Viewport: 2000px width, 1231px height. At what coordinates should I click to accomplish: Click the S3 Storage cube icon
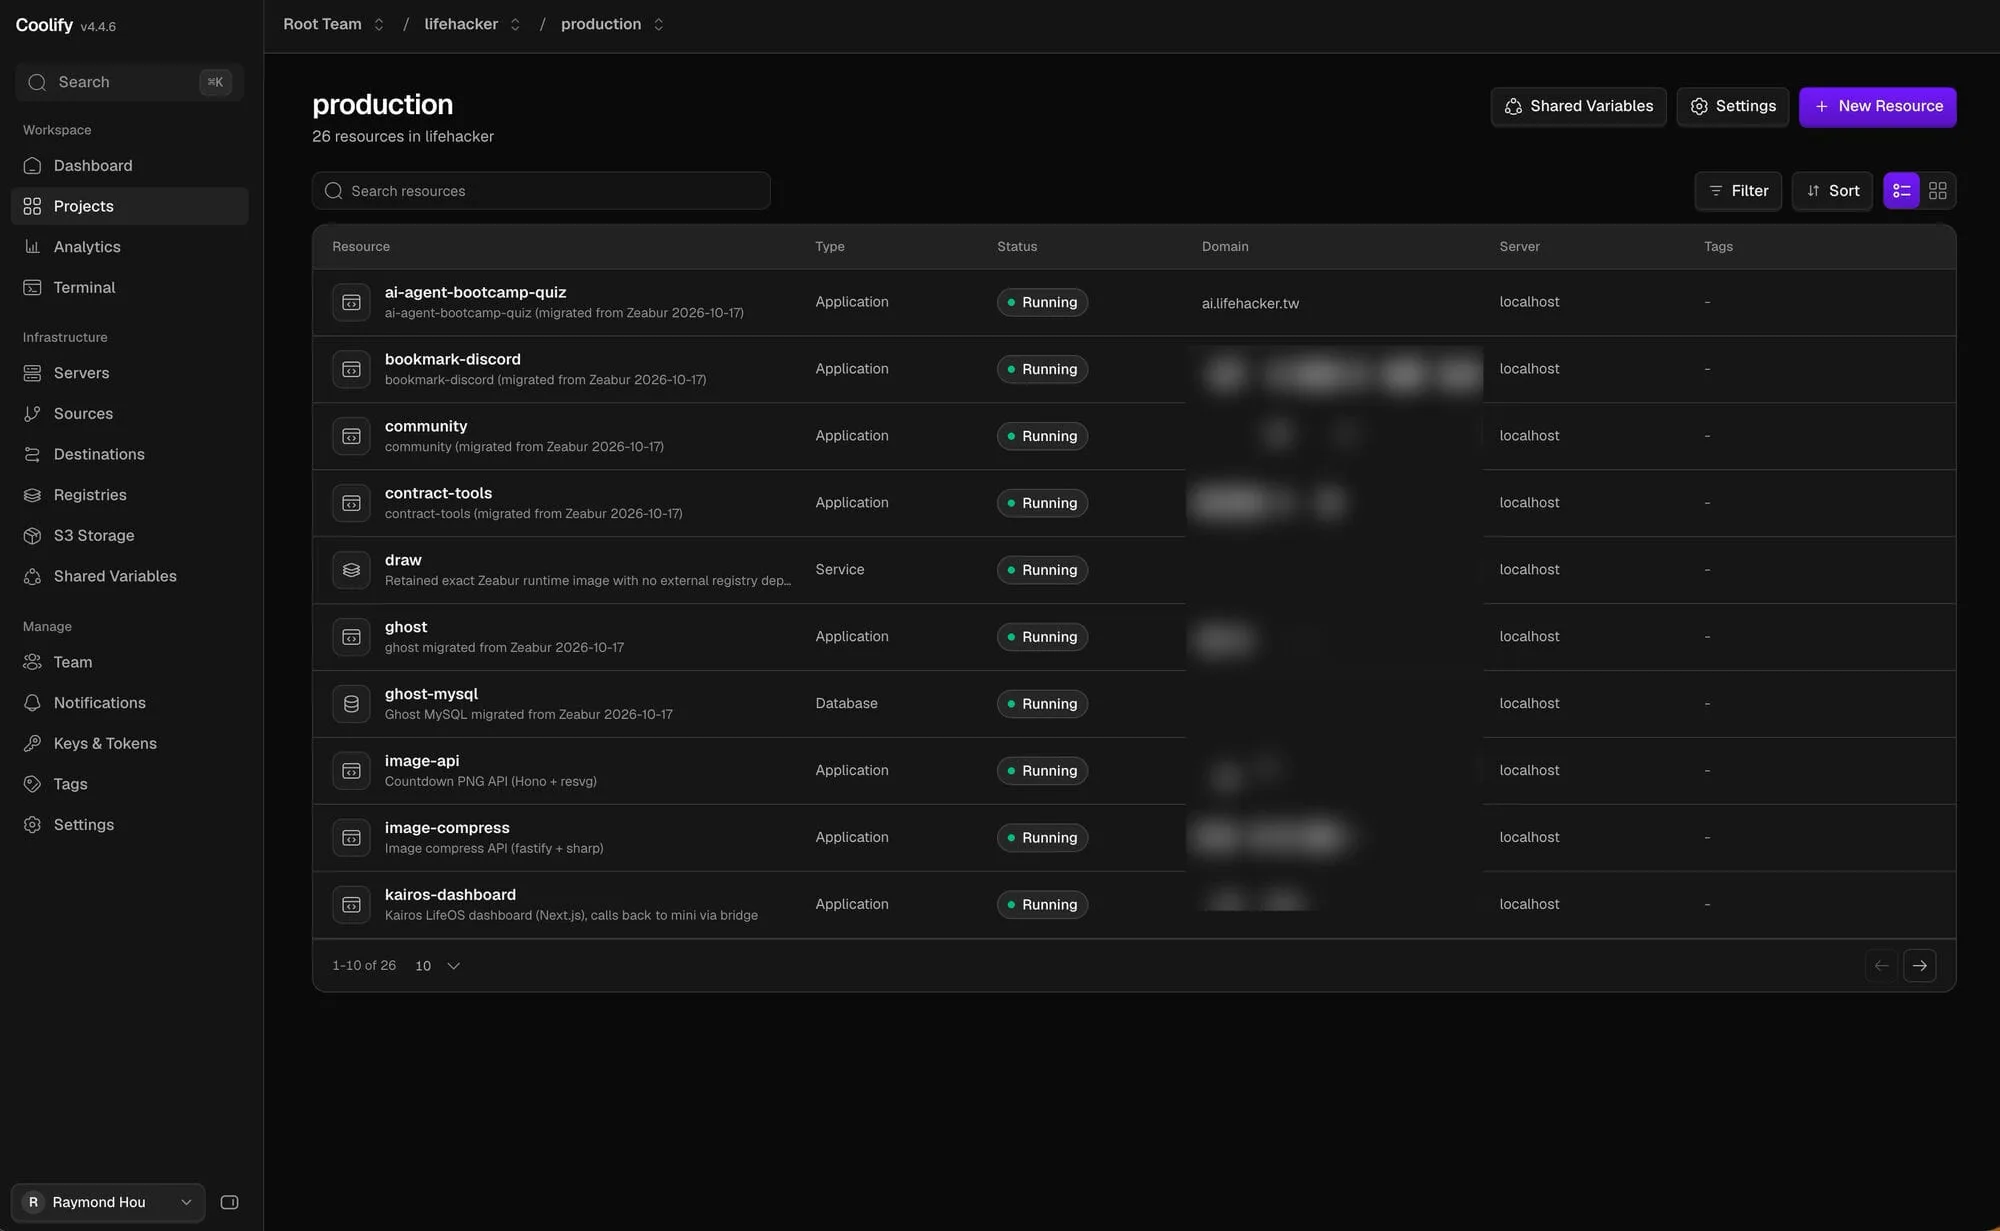(32, 535)
